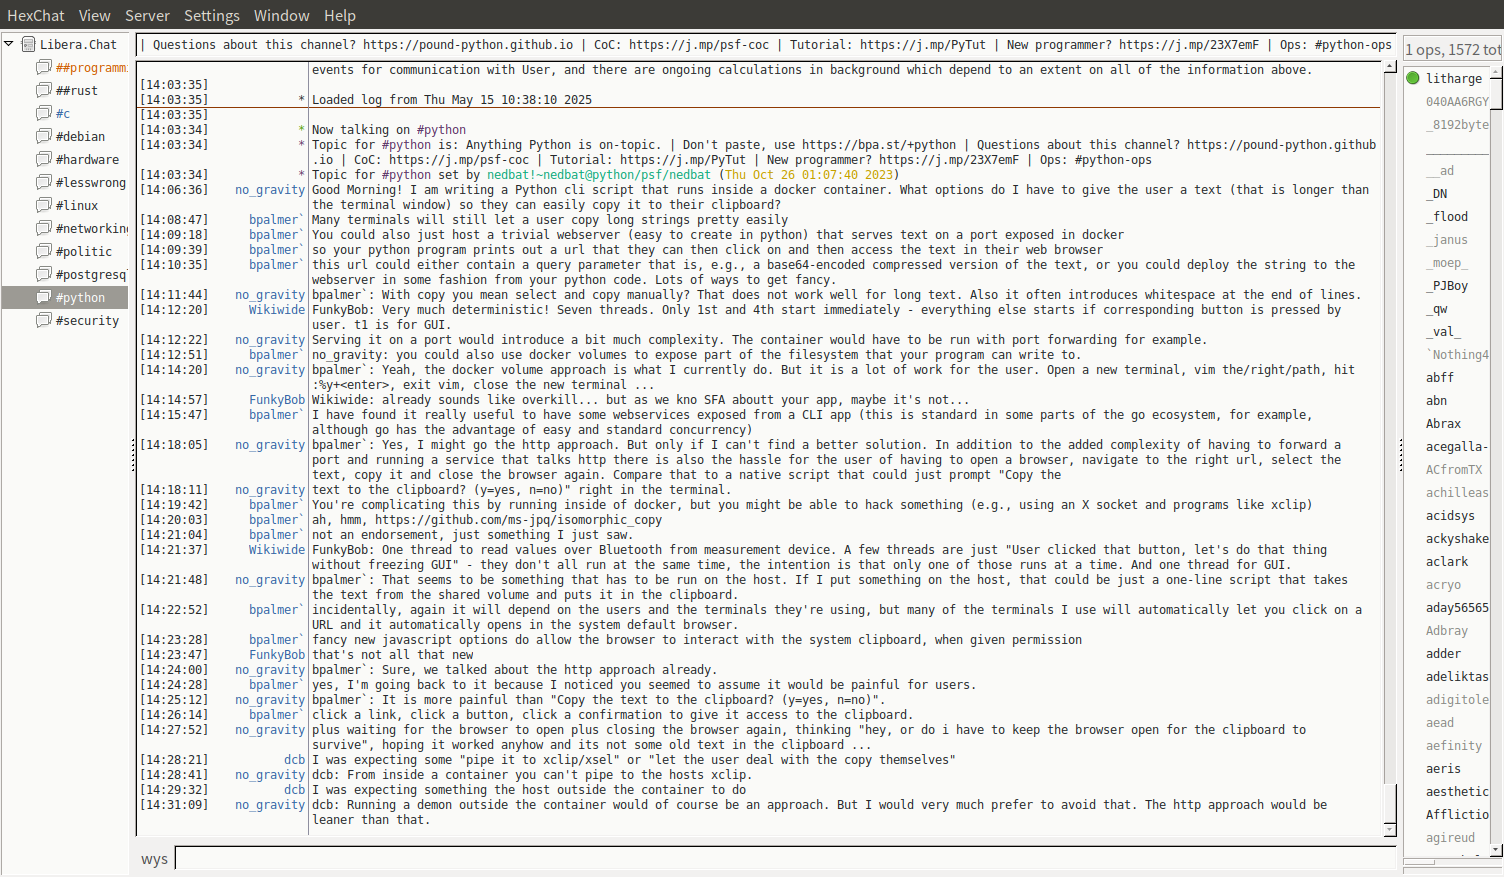Choose the #hardware channel icon
This screenshot has height=877, width=1504.
pyautogui.click(x=44, y=159)
